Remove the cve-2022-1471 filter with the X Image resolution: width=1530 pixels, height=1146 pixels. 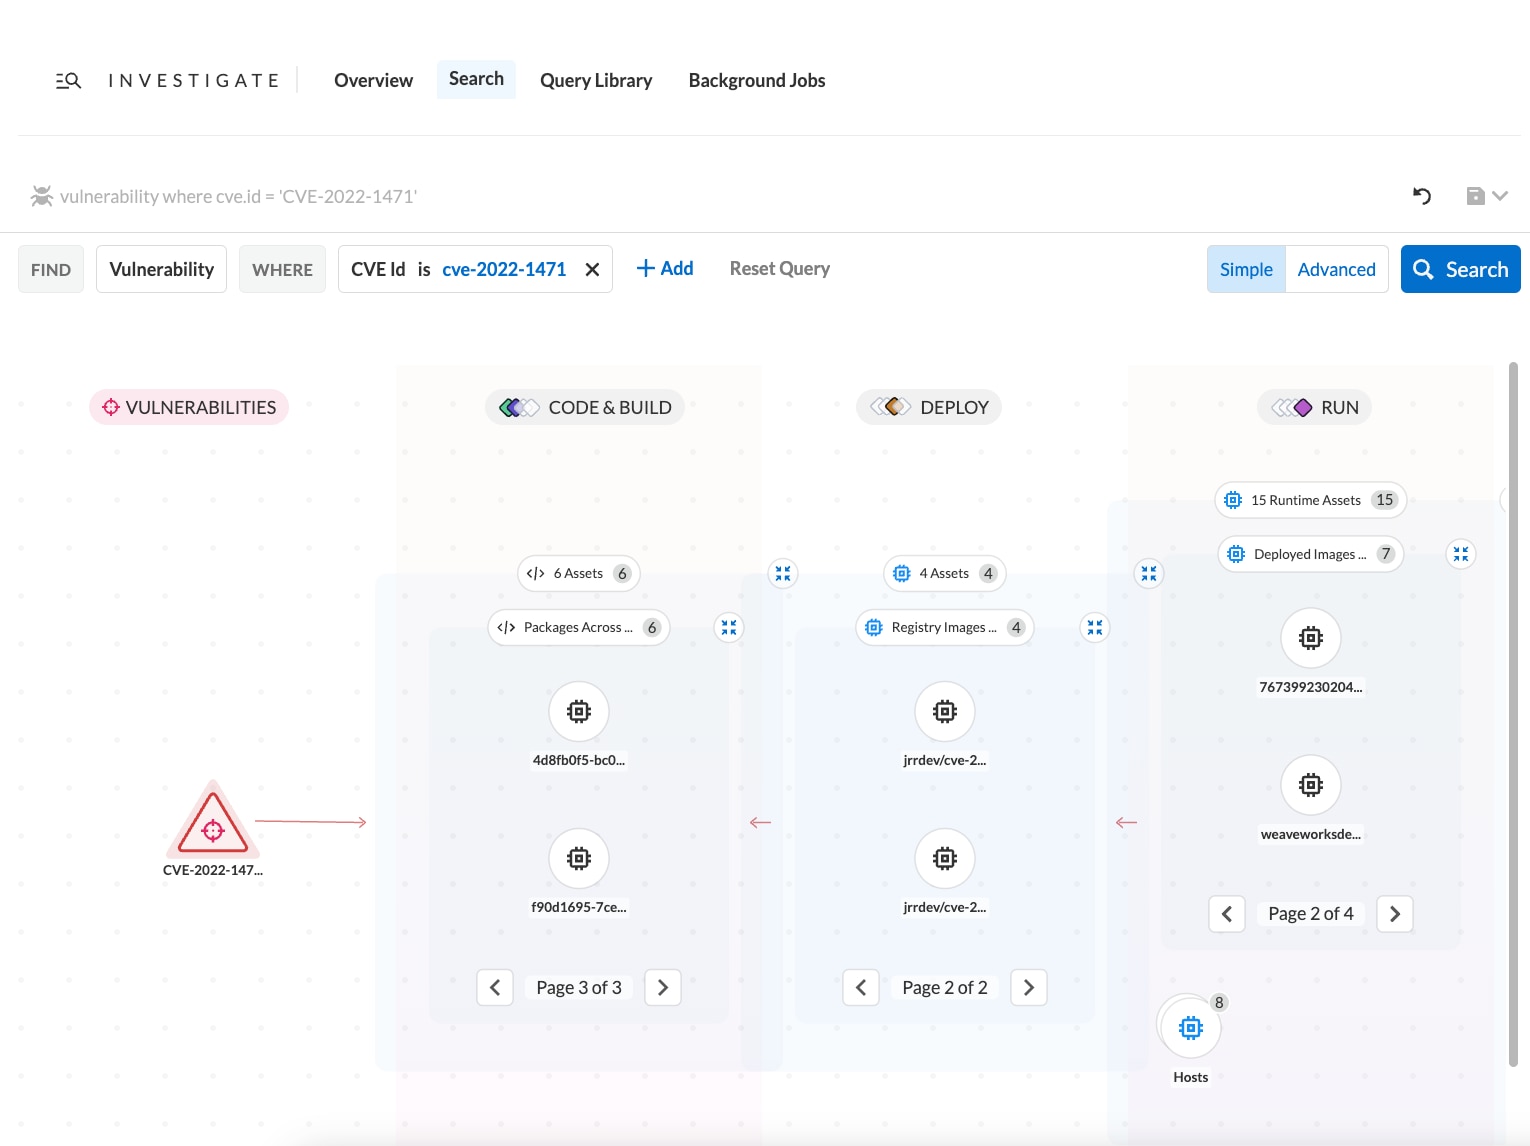coord(591,269)
